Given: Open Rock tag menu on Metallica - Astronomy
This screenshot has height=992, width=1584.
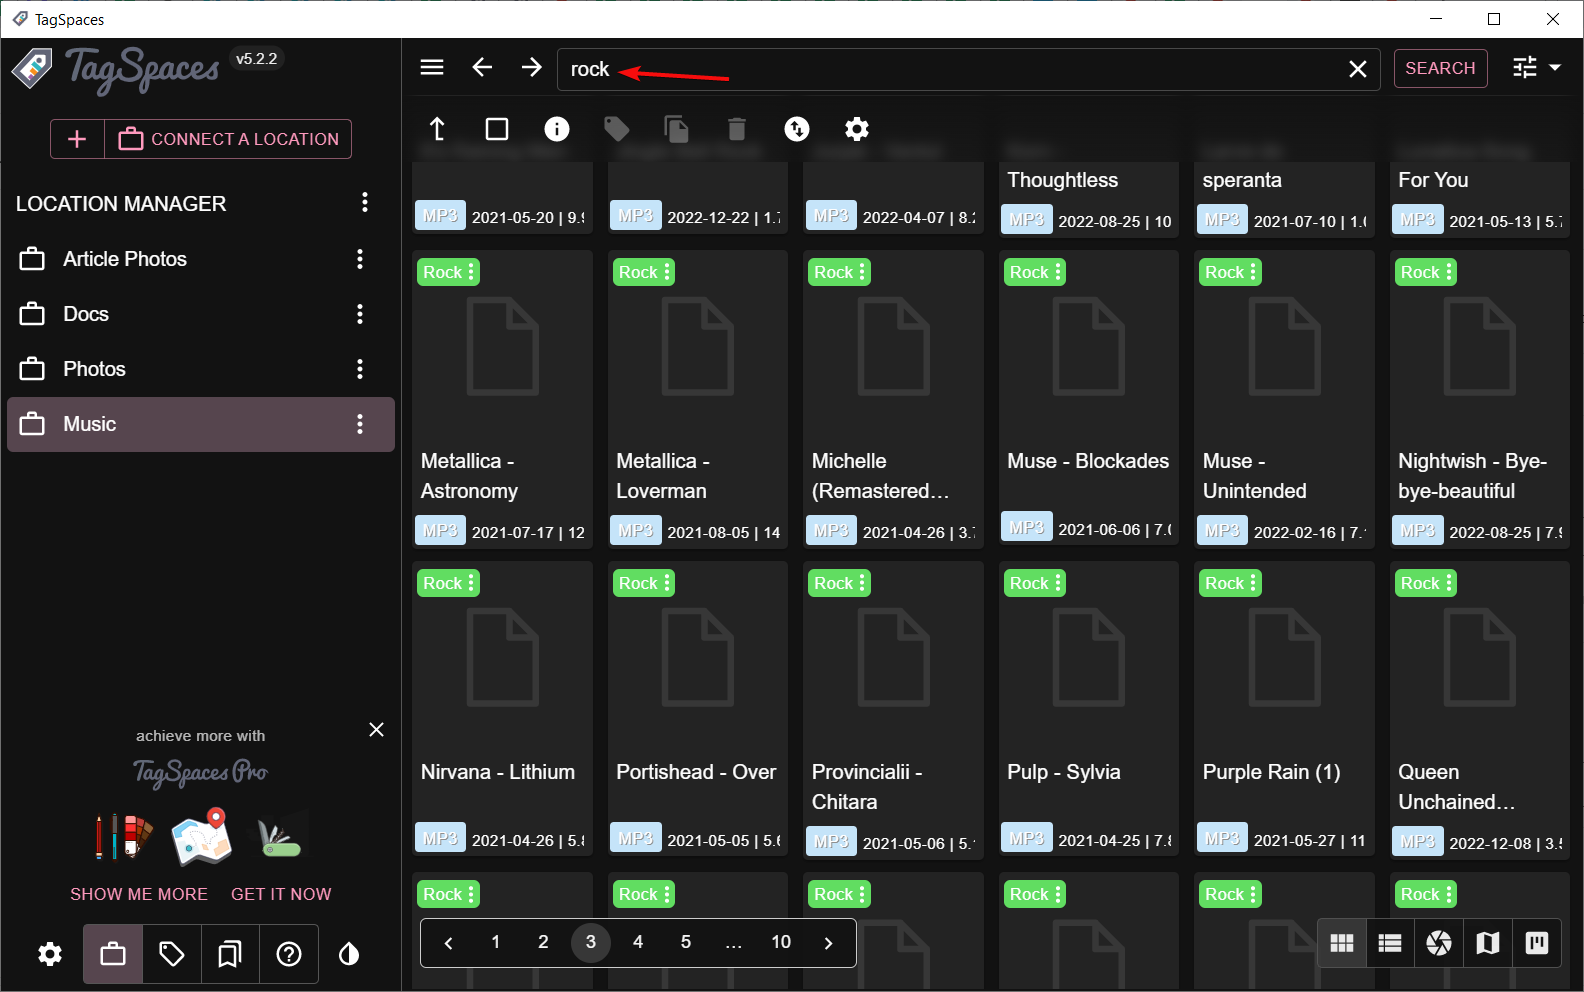Looking at the screenshot, I should pyautogui.click(x=471, y=272).
